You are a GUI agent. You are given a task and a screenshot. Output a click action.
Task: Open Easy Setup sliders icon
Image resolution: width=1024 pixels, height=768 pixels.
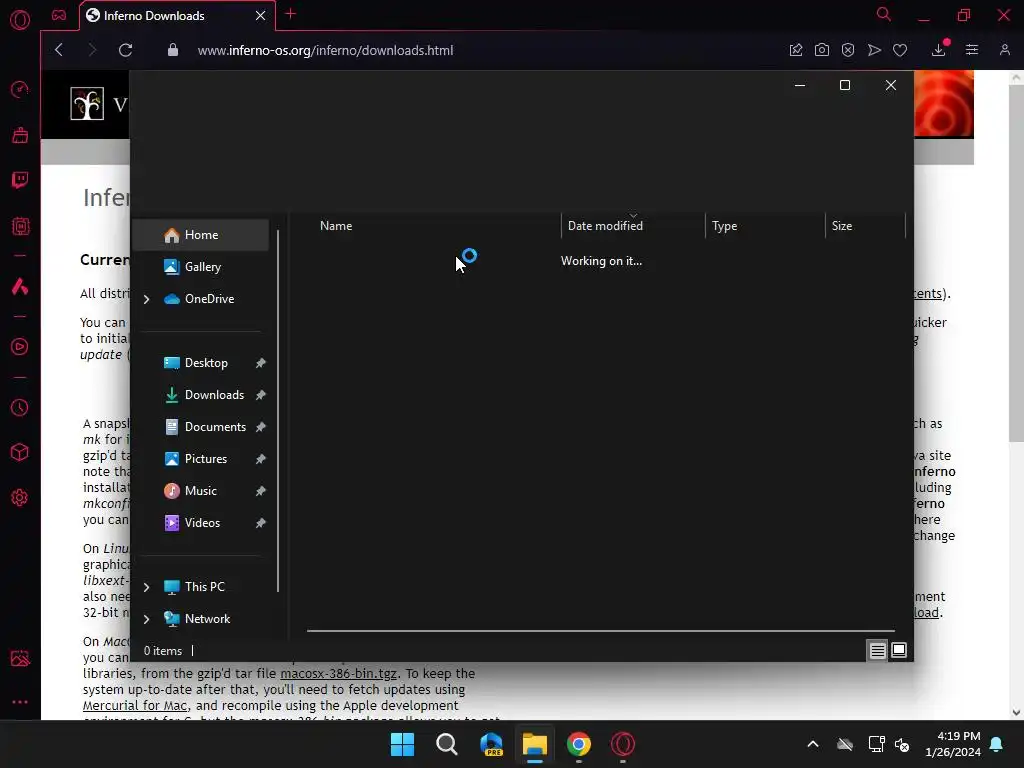pyautogui.click(x=972, y=50)
